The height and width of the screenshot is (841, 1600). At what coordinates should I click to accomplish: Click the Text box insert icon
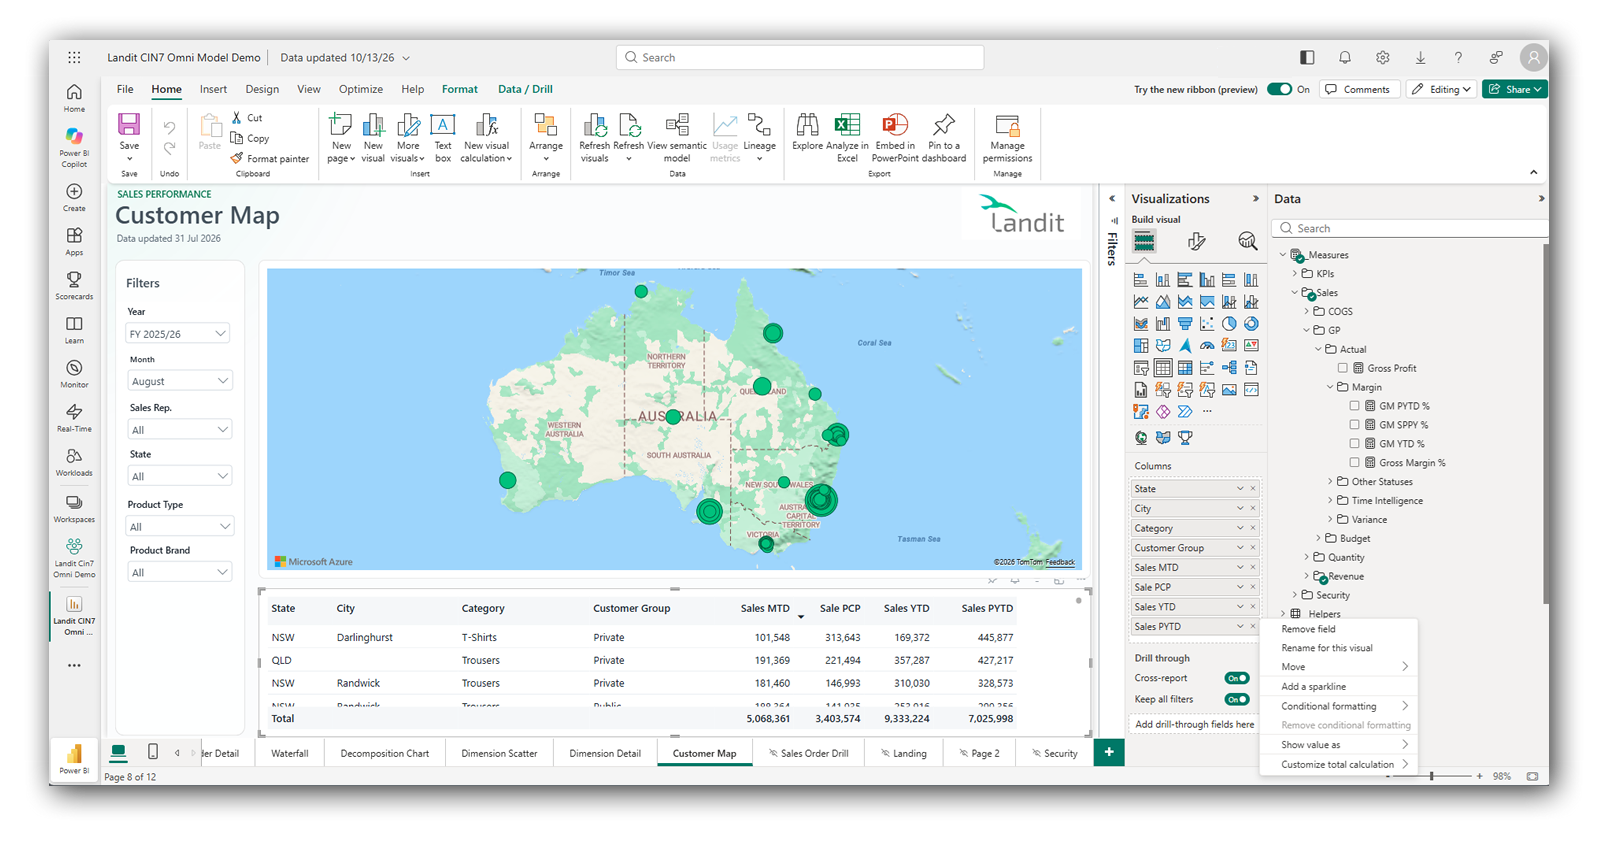[442, 125]
